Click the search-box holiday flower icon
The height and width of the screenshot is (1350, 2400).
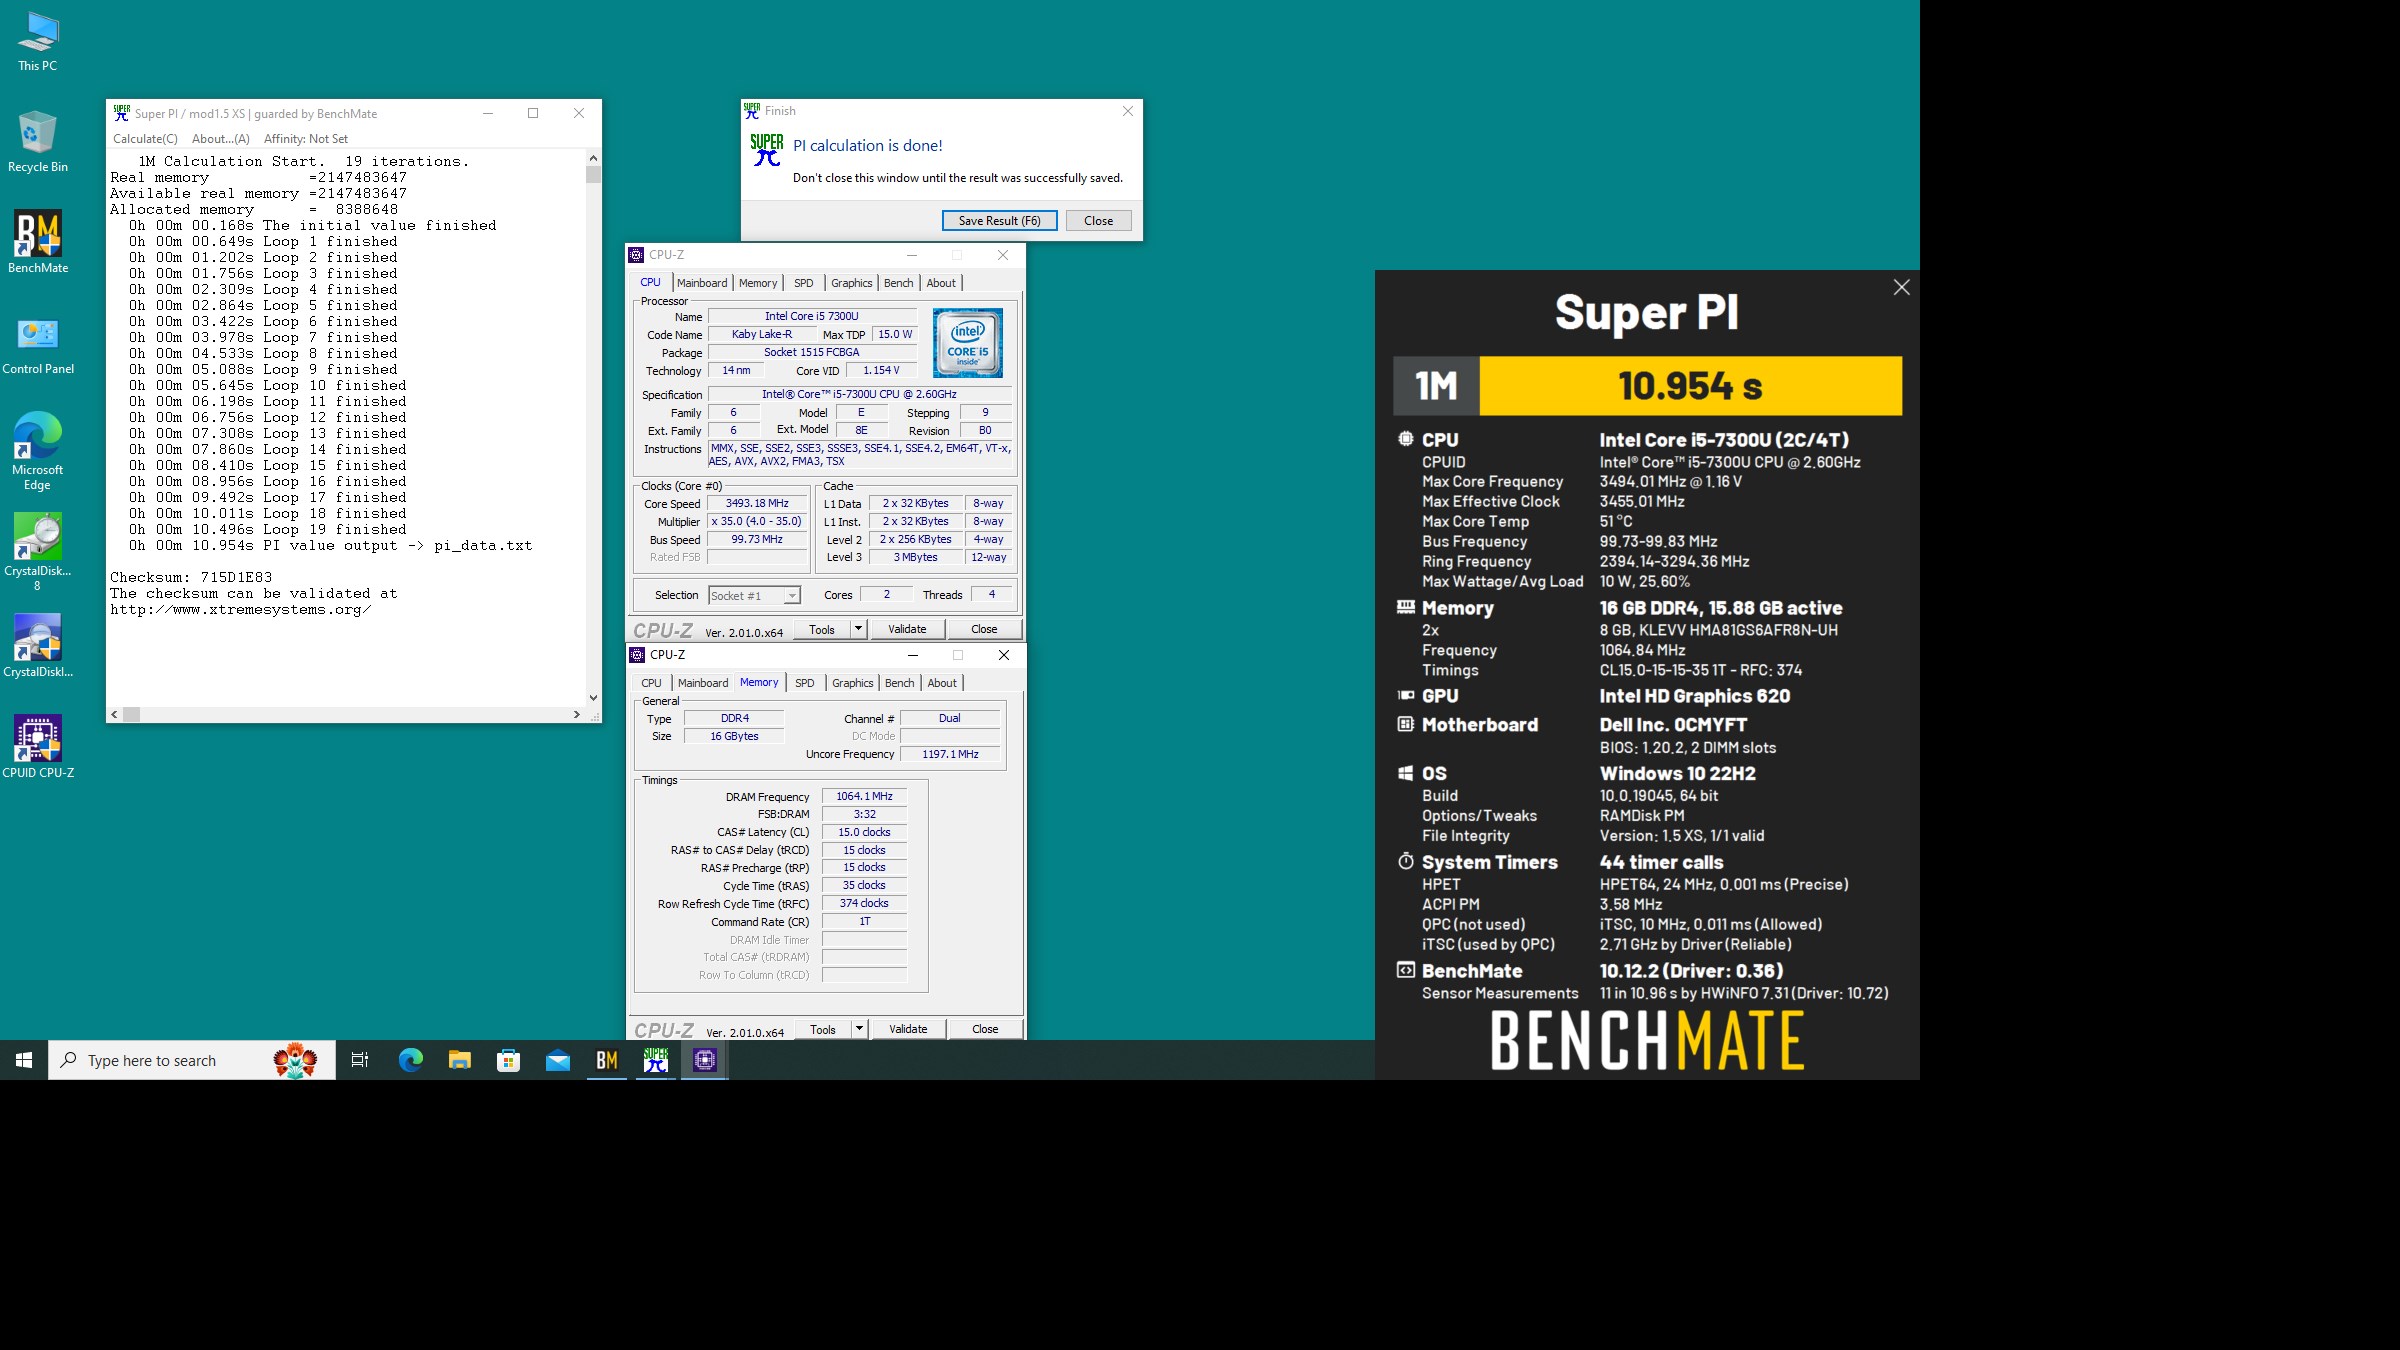tap(295, 1060)
